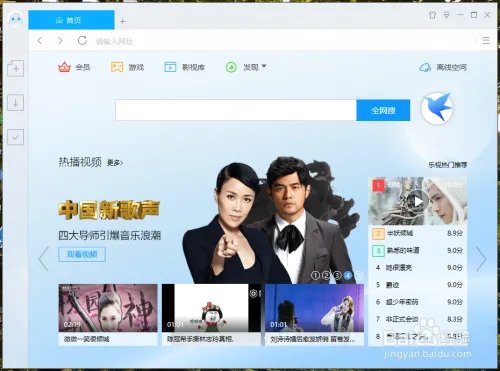
Task: Click the 观看视频 watch button
Action: tap(82, 255)
